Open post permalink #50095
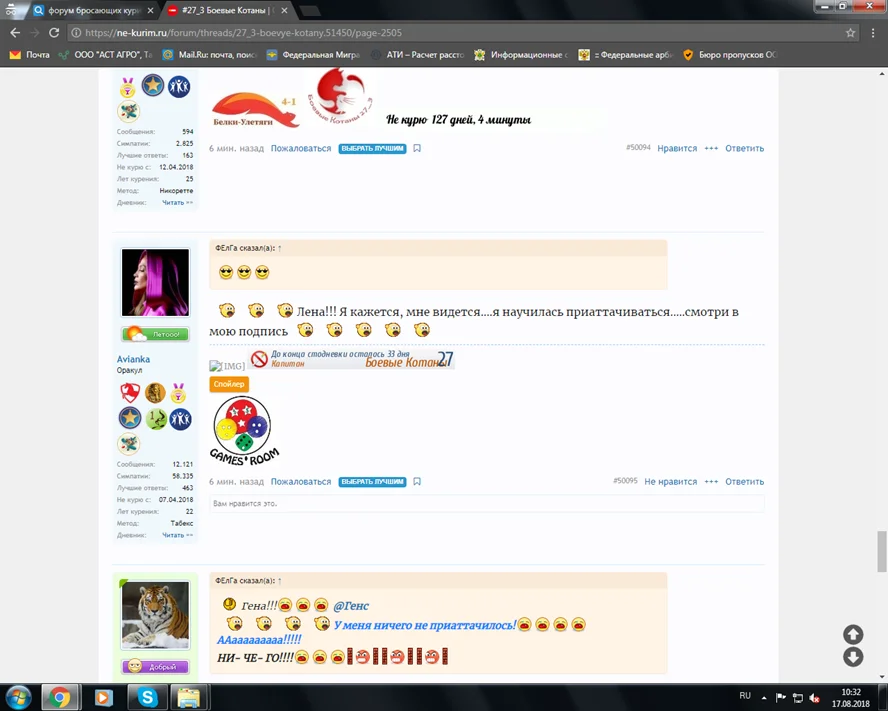The width and height of the screenshot is (888, 711). tap(625, 480)
